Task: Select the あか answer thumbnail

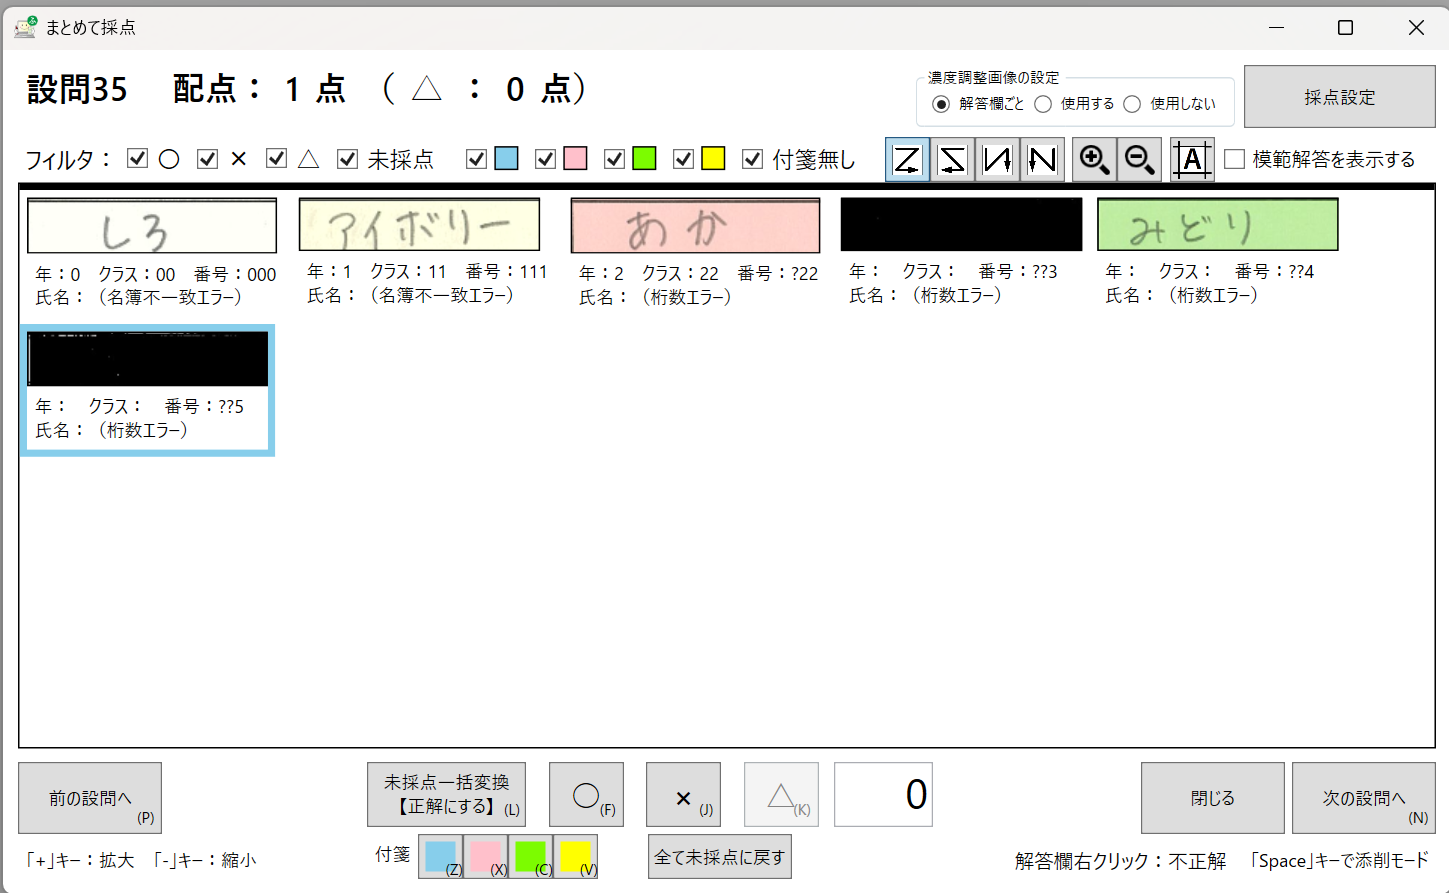Action: pyautogui.click(x=695, y=226)
